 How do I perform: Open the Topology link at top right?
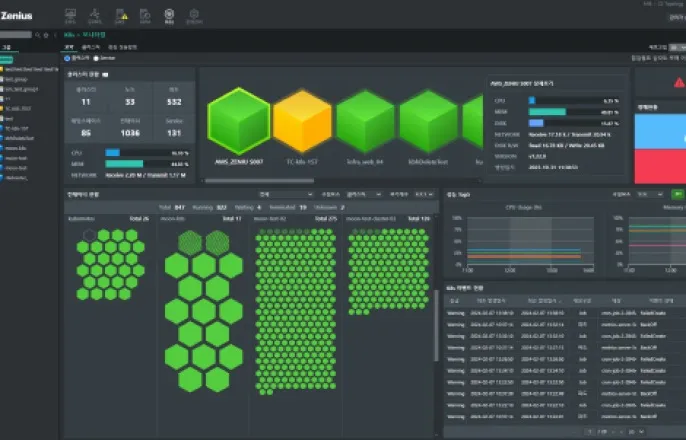[670, 4]
